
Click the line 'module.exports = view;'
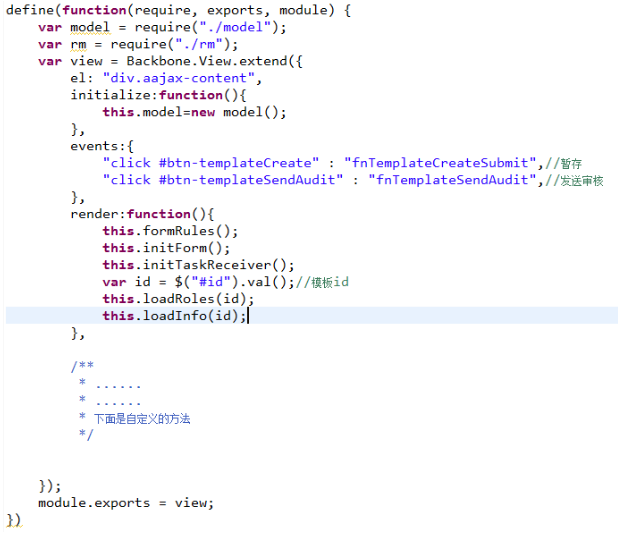pos(126,503)
